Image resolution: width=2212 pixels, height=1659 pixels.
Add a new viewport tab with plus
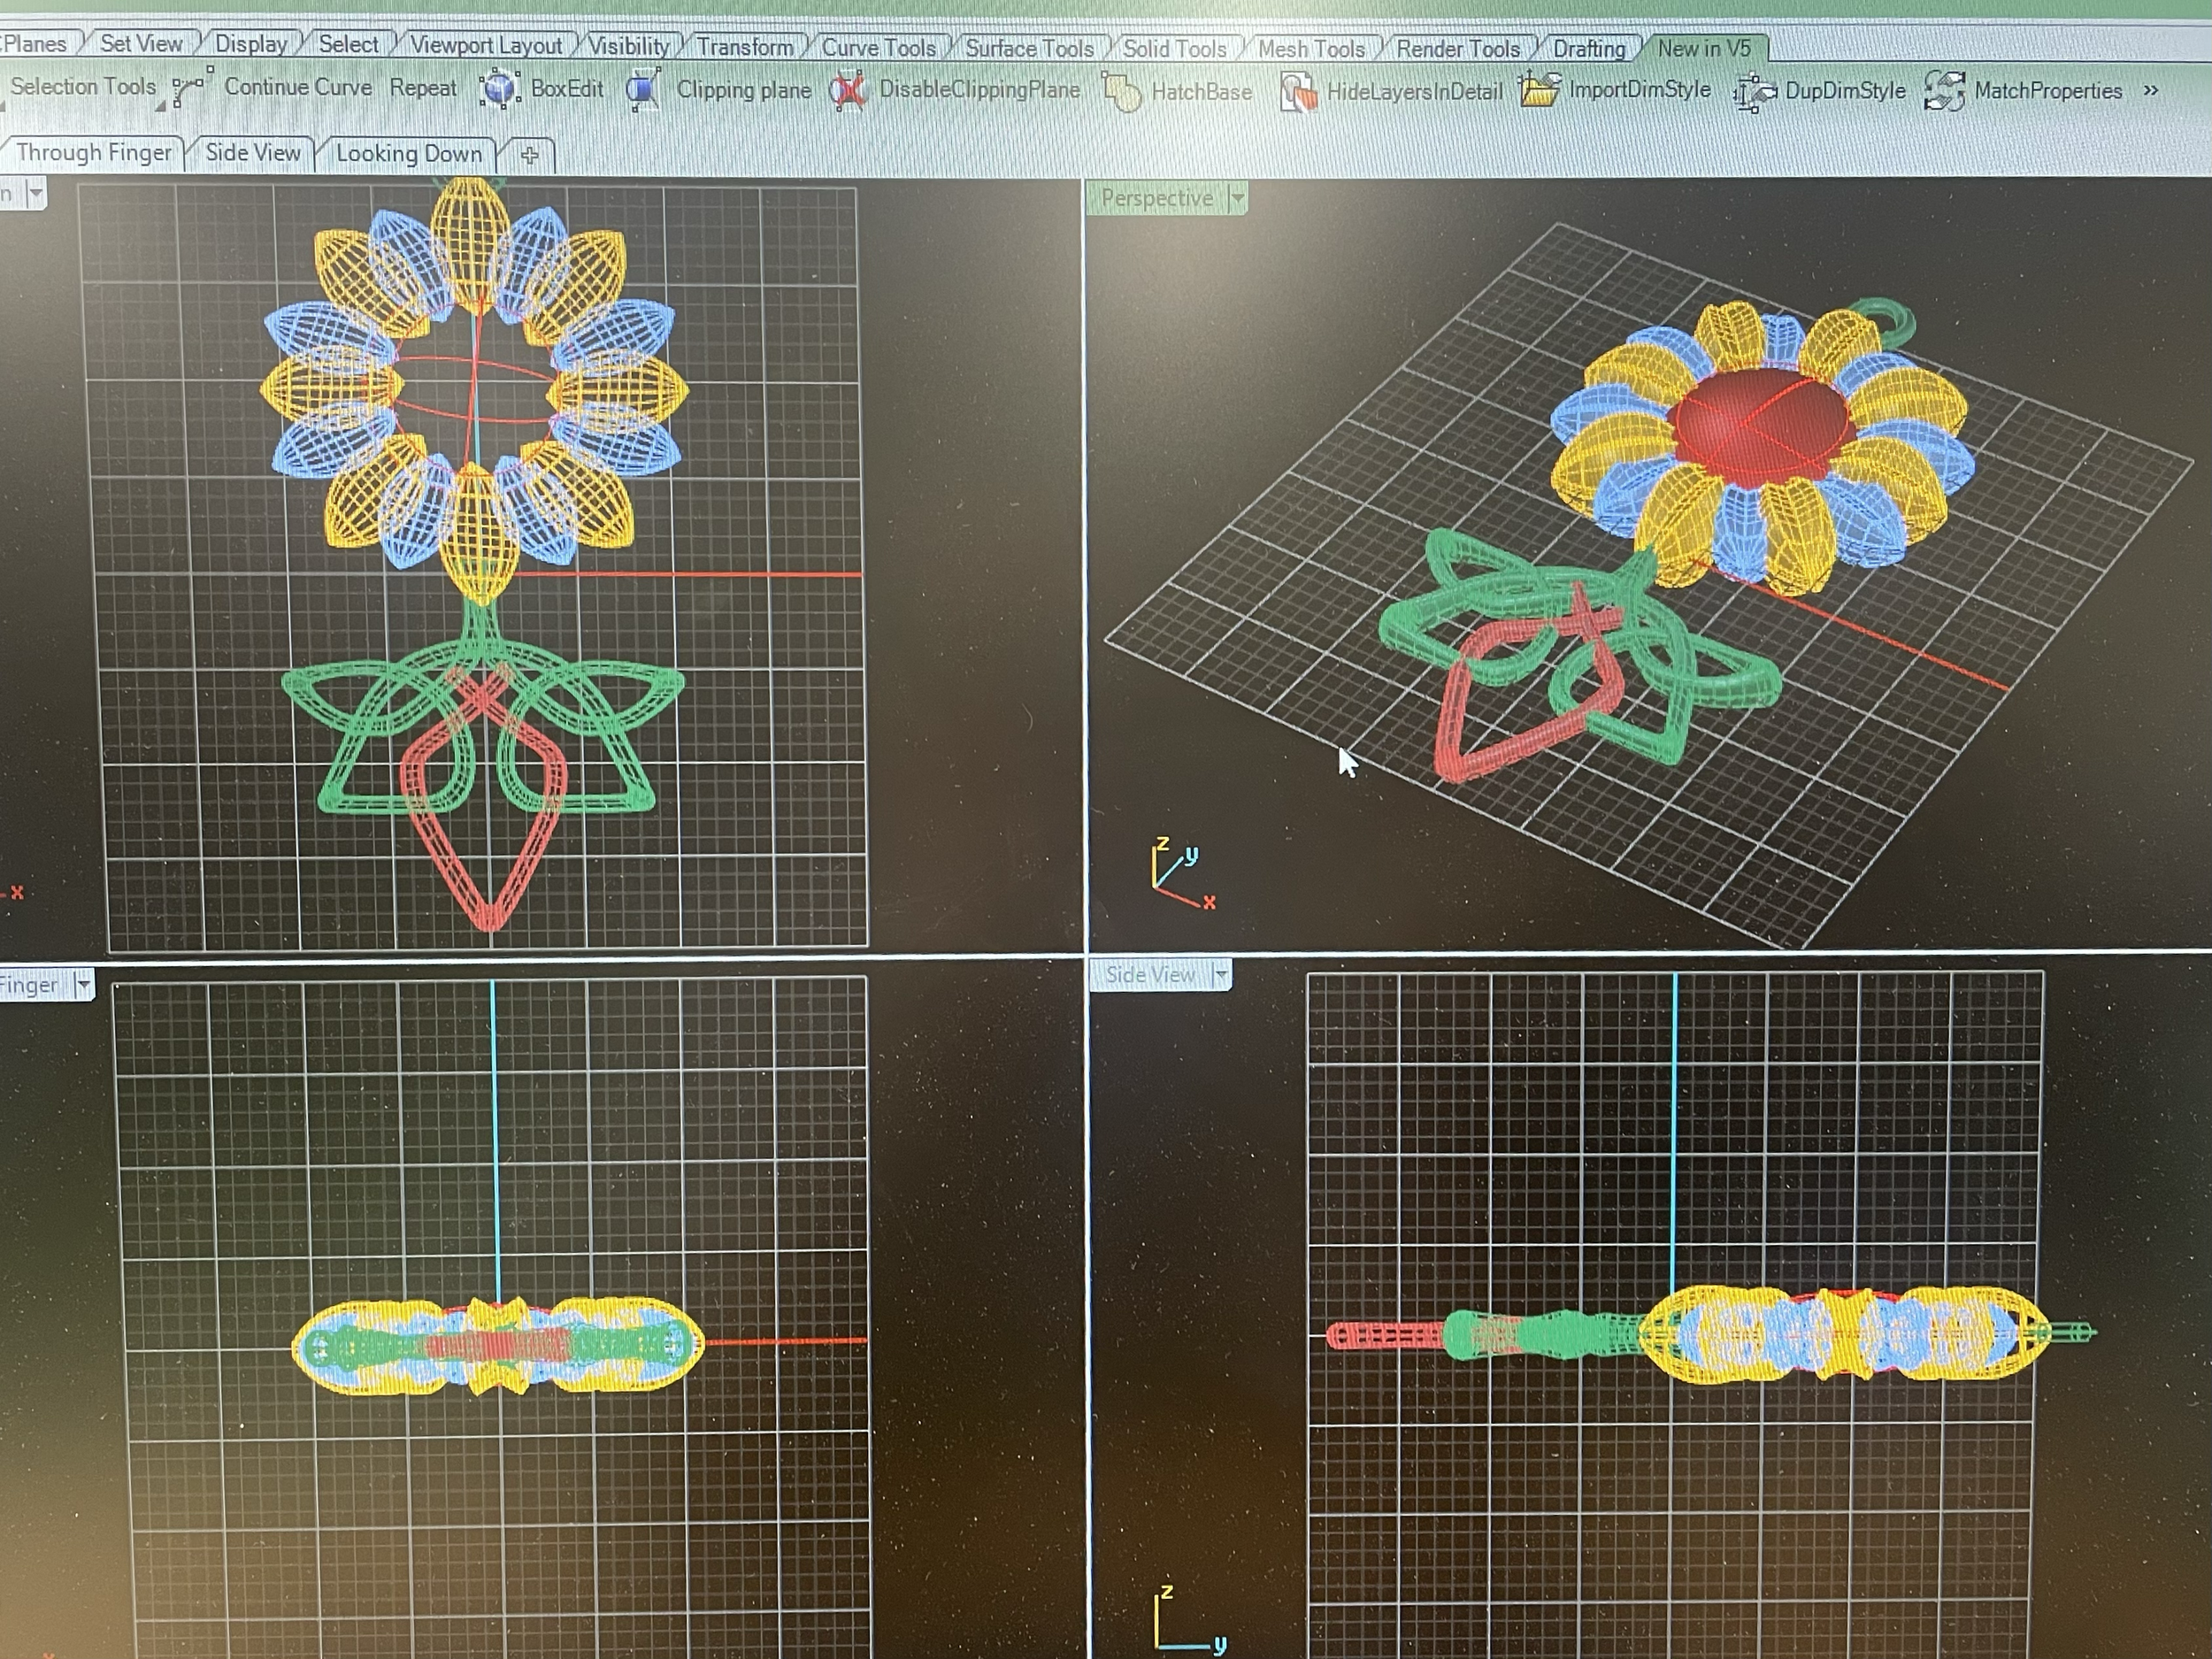(x=530, y=155)
